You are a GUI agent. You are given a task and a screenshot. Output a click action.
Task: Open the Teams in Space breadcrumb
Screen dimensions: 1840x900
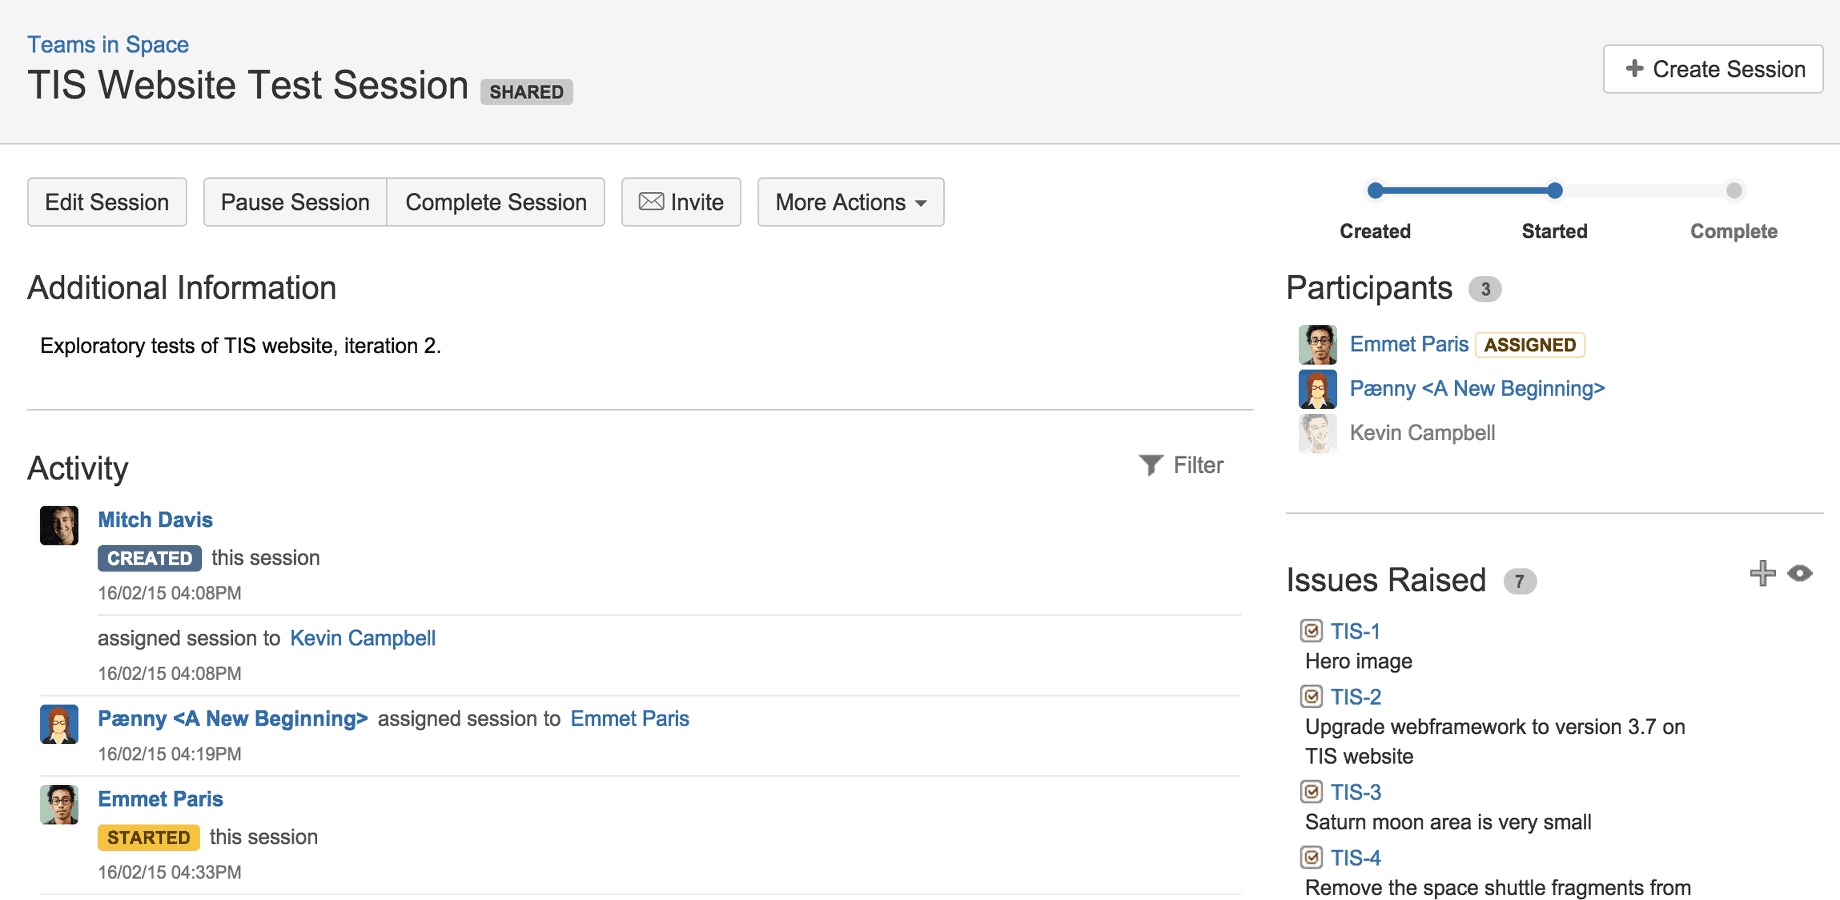[108, 44]
